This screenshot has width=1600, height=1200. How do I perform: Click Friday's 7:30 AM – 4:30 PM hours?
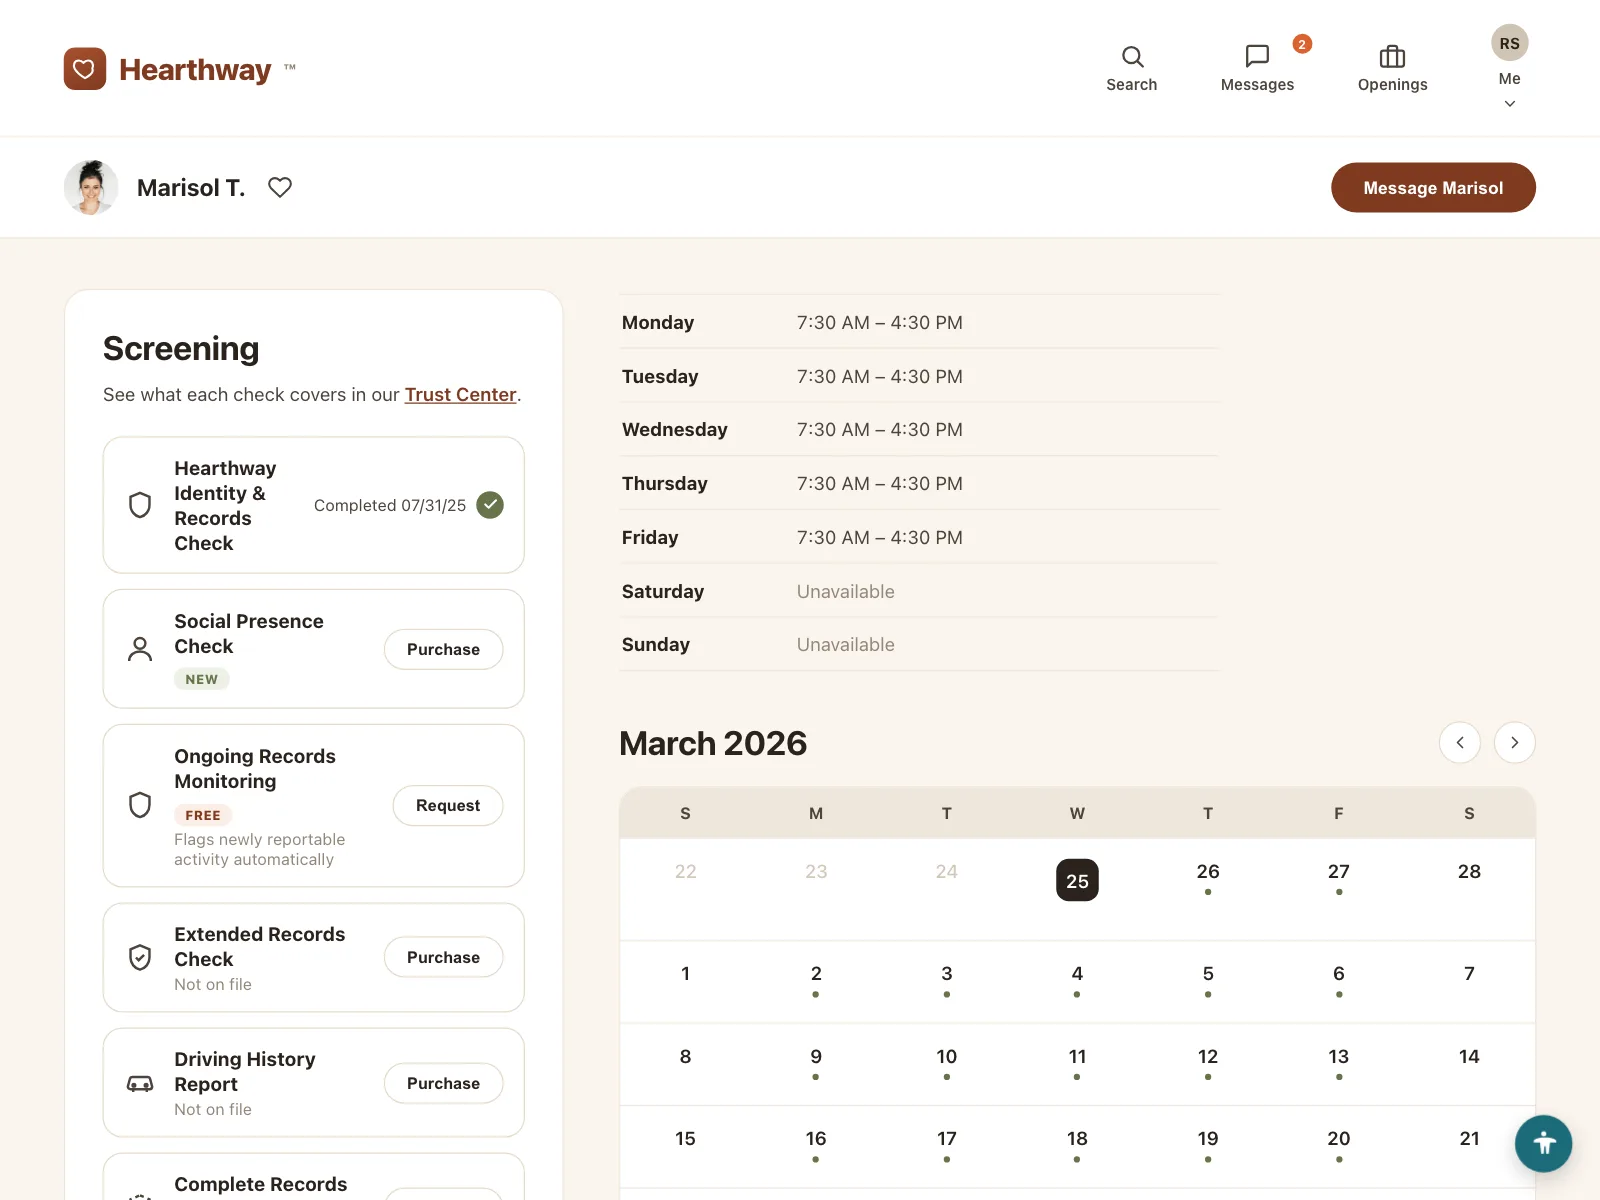tap(879, 537)
